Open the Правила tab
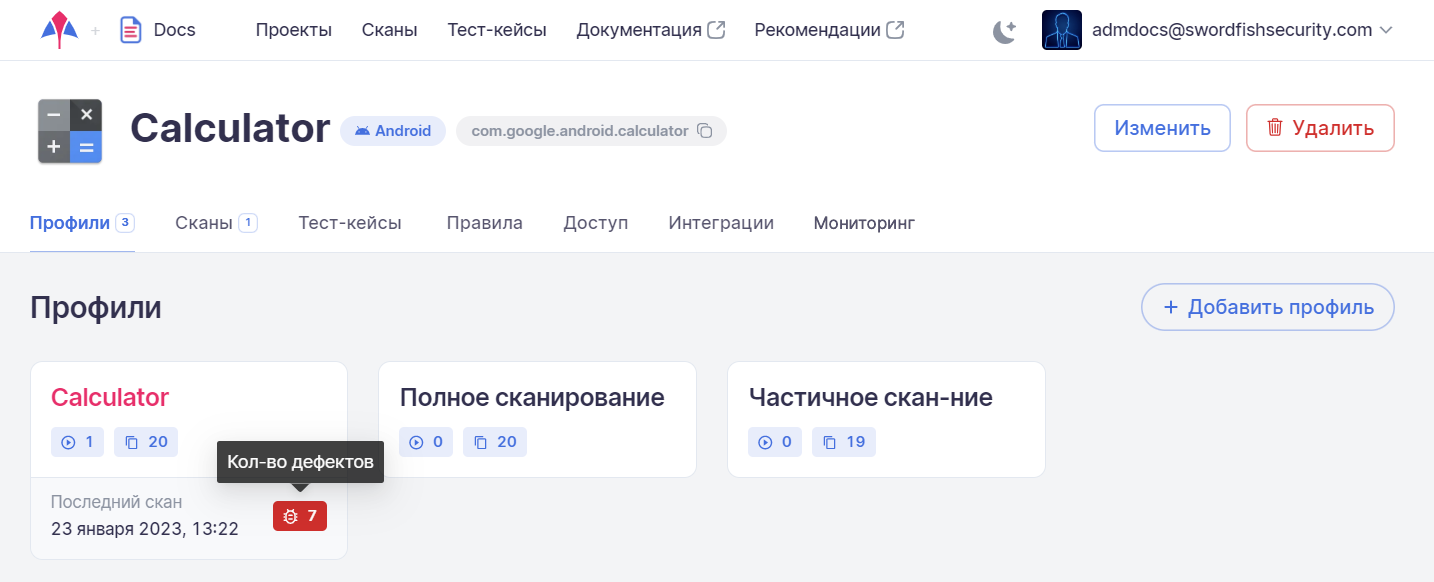The height and width of the screenshot is (582, 1434). (484, 223)
